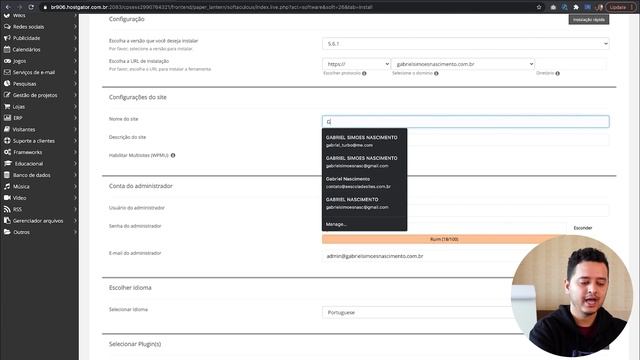The image size is (640, 360).
Task: Open the version selection dropdown 5.6.1
Action: [466, 44]
